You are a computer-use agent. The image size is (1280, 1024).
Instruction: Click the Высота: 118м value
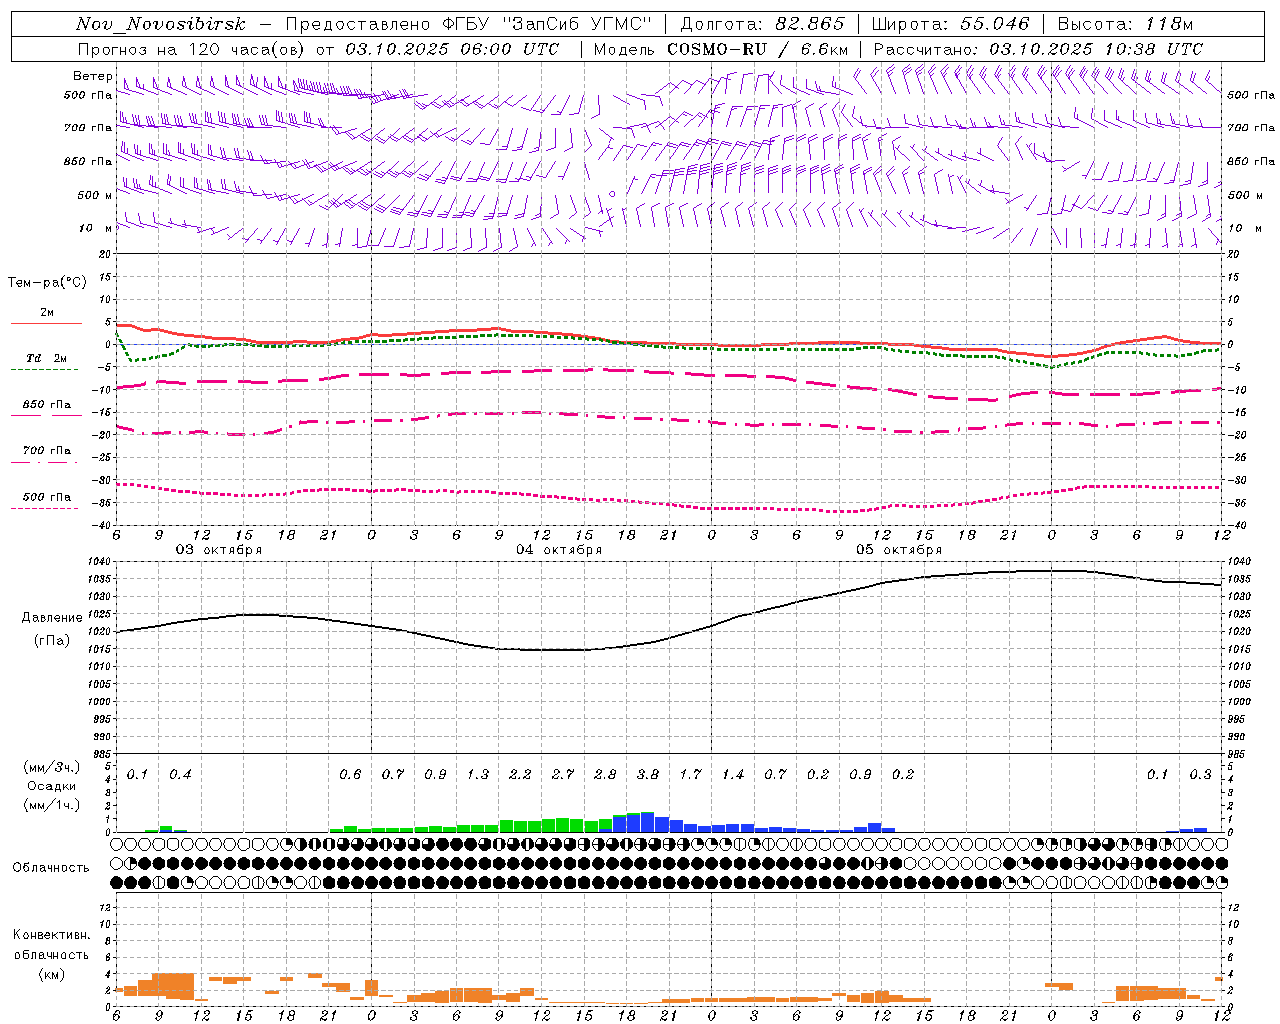(x=1125, y=24)
